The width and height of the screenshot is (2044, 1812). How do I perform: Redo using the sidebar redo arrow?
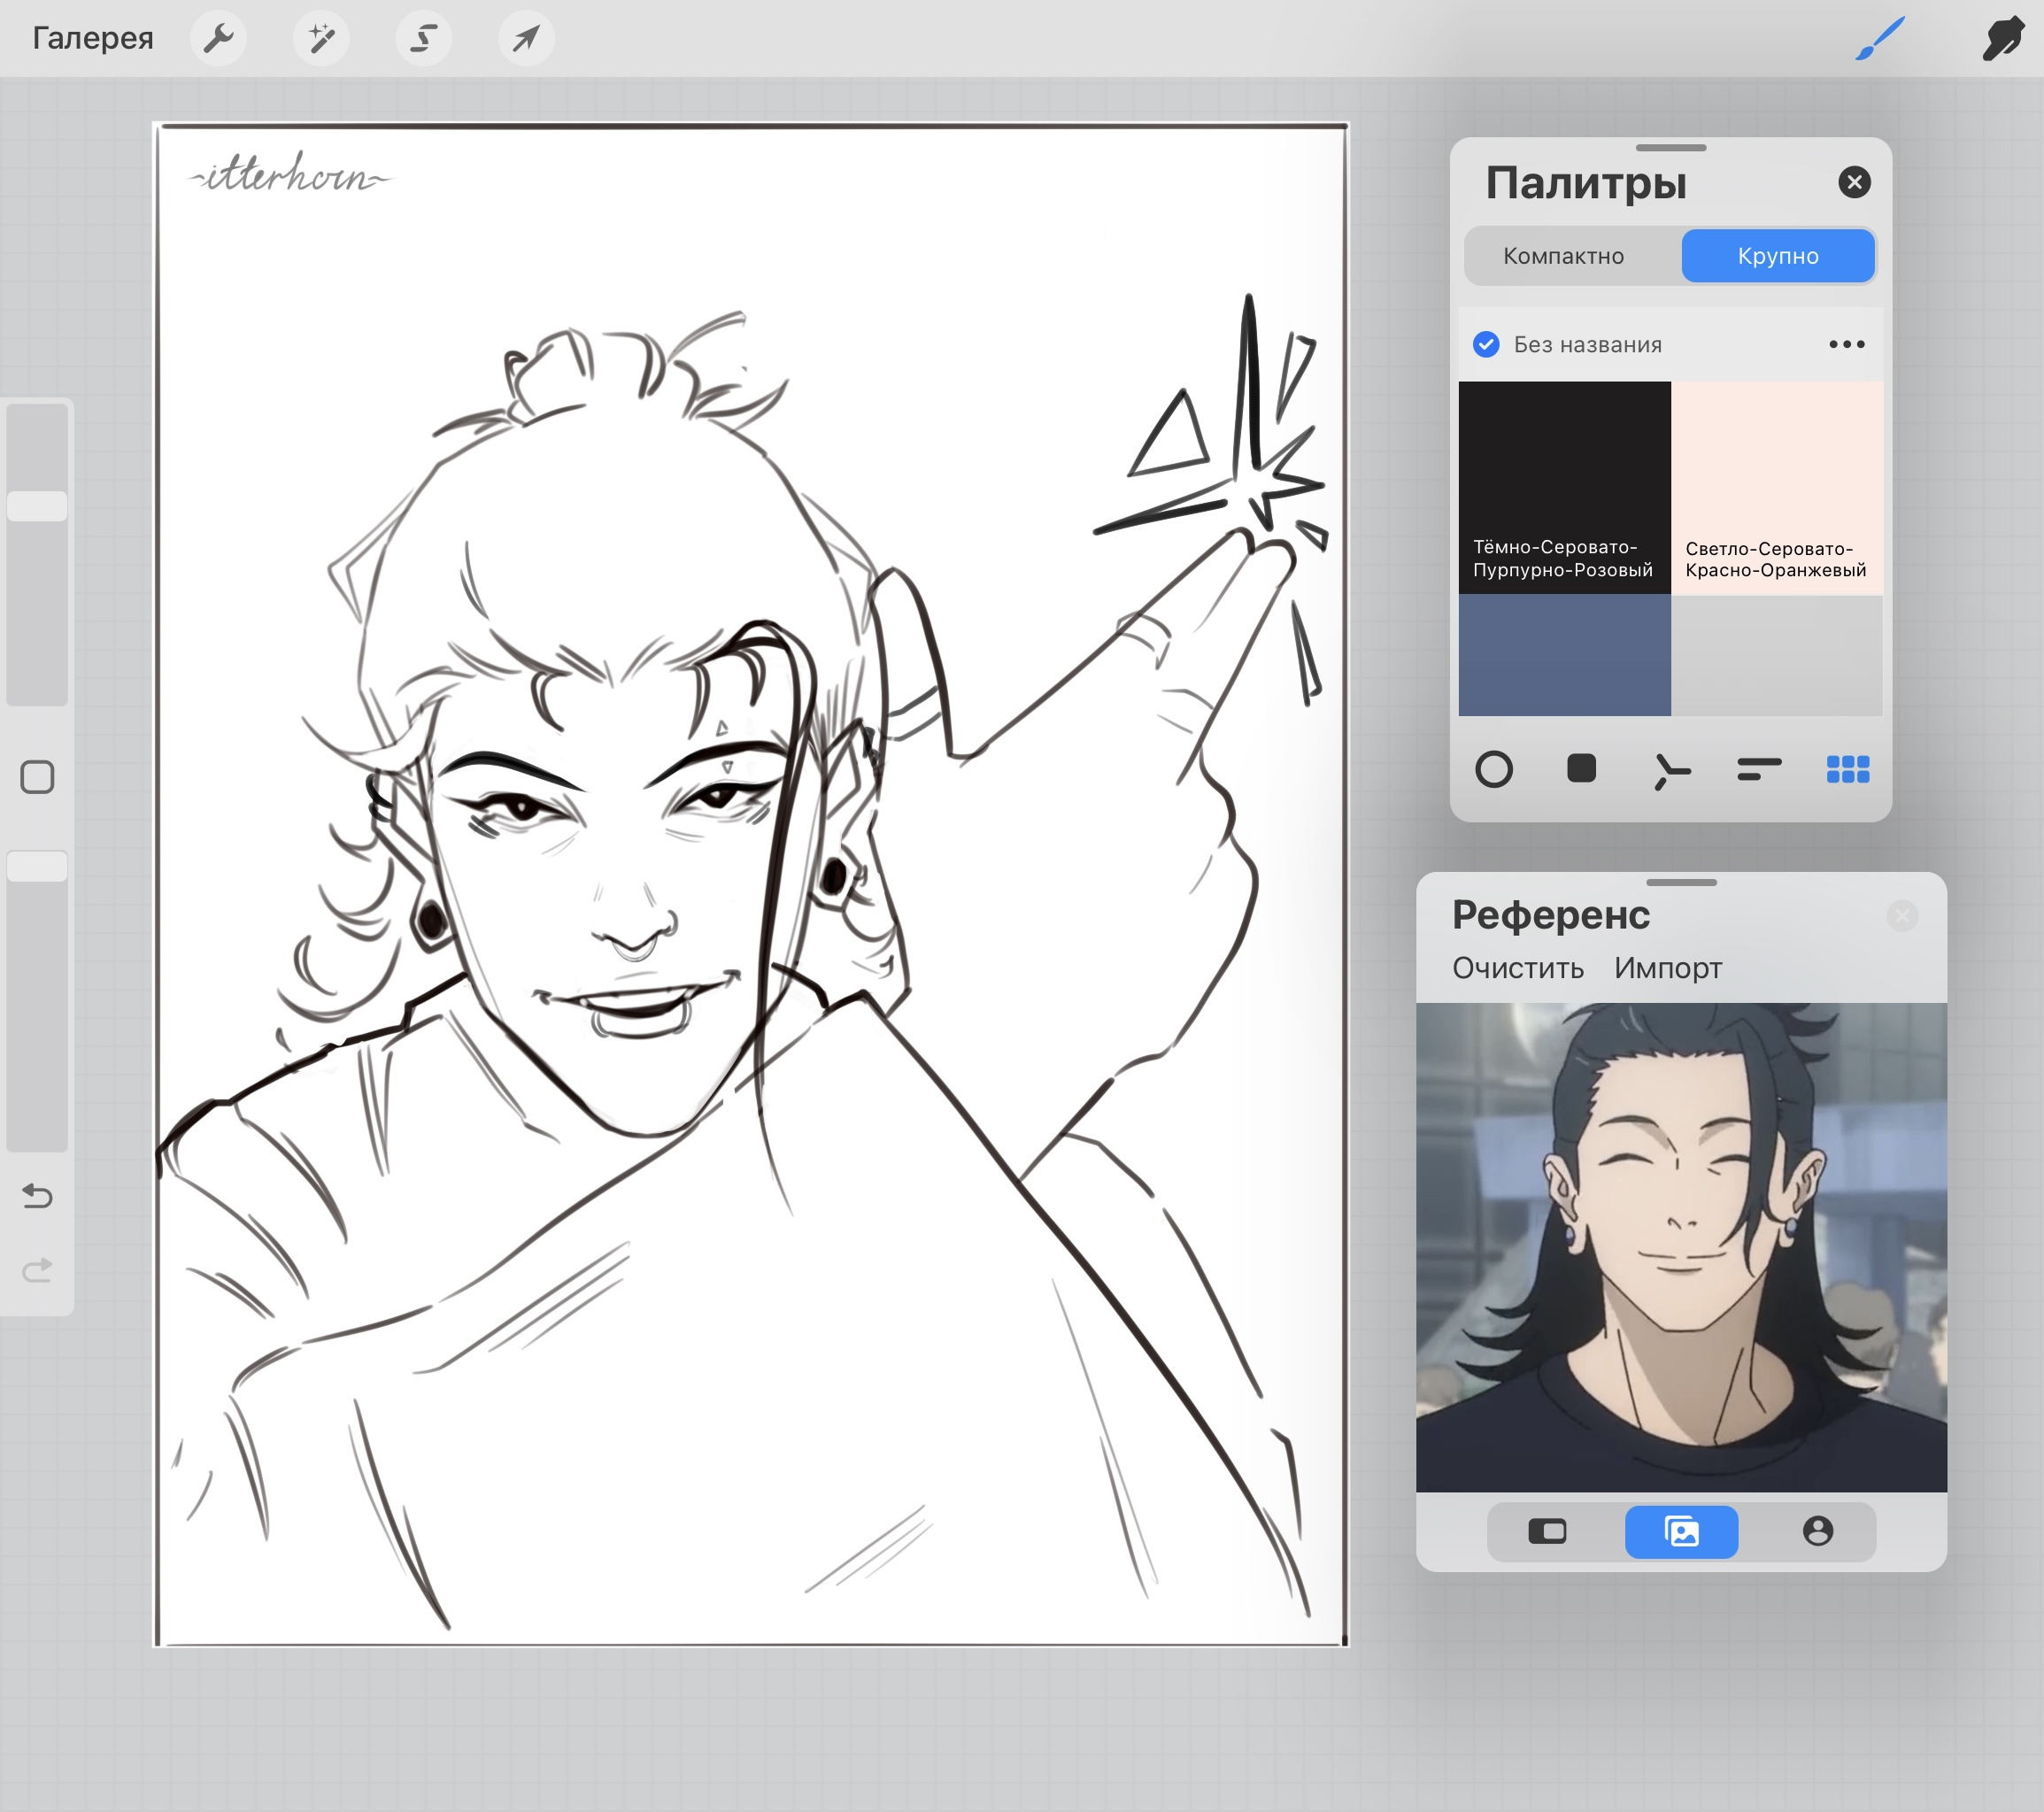pos(37,1270)
